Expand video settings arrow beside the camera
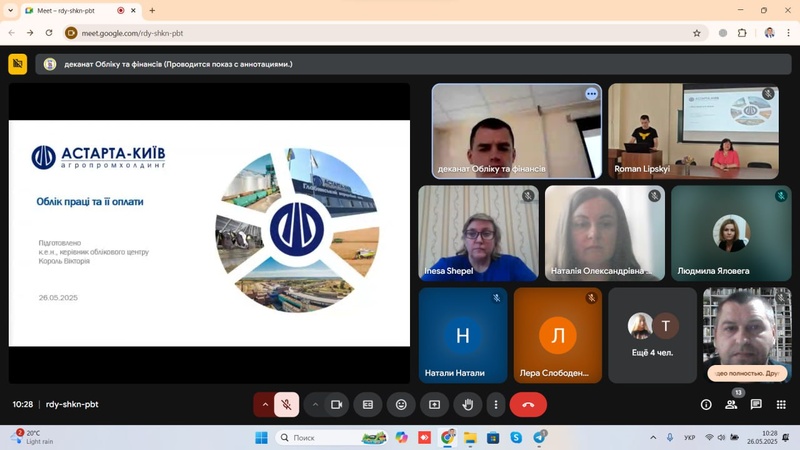Image resolution: width=800 pixels, height=450 pixels. (315, 405)
